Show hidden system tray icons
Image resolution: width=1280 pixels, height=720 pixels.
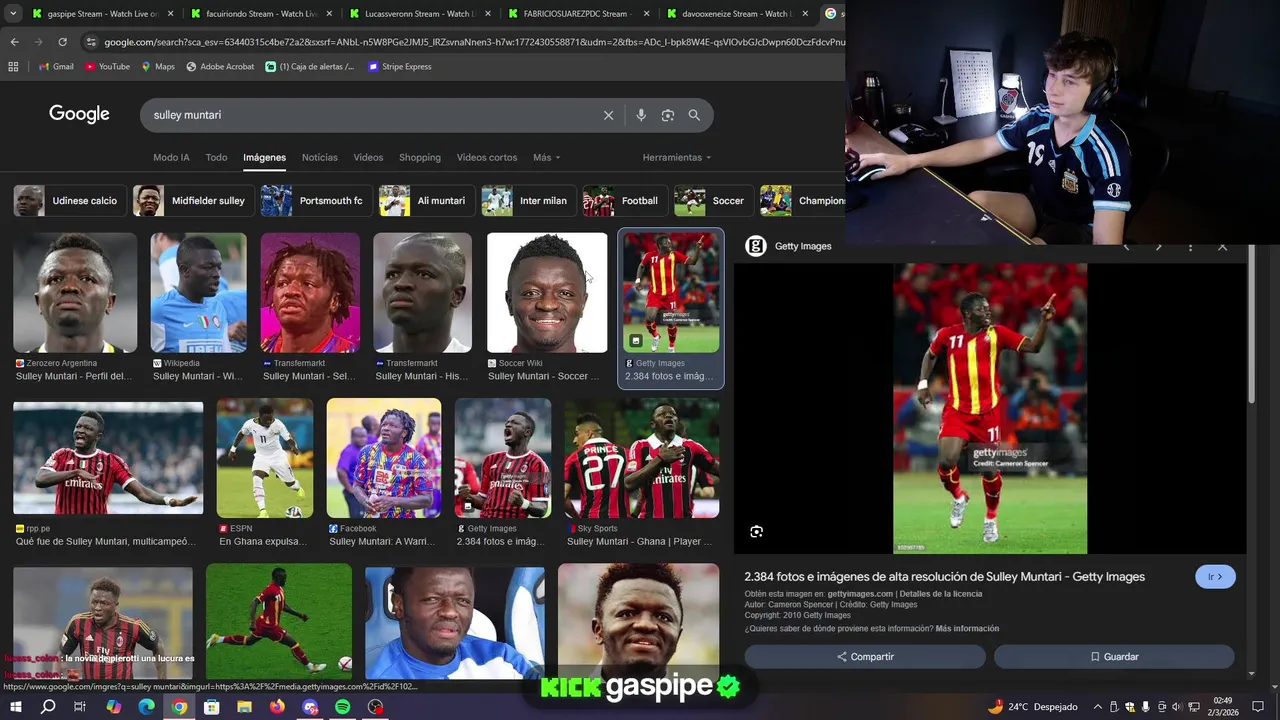click(x=1098, y=707)
